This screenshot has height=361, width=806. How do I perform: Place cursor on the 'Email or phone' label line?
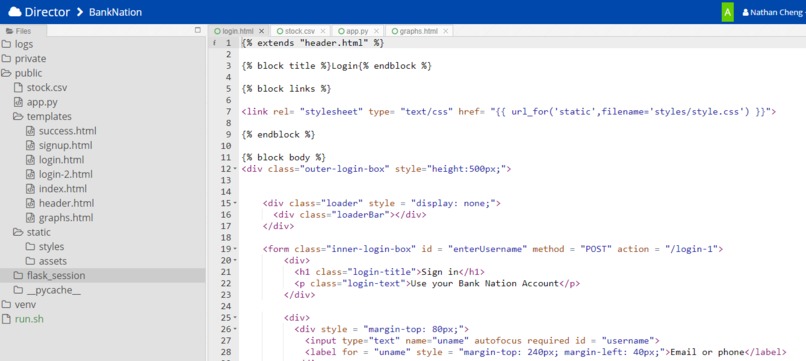[x=545, y=352]
